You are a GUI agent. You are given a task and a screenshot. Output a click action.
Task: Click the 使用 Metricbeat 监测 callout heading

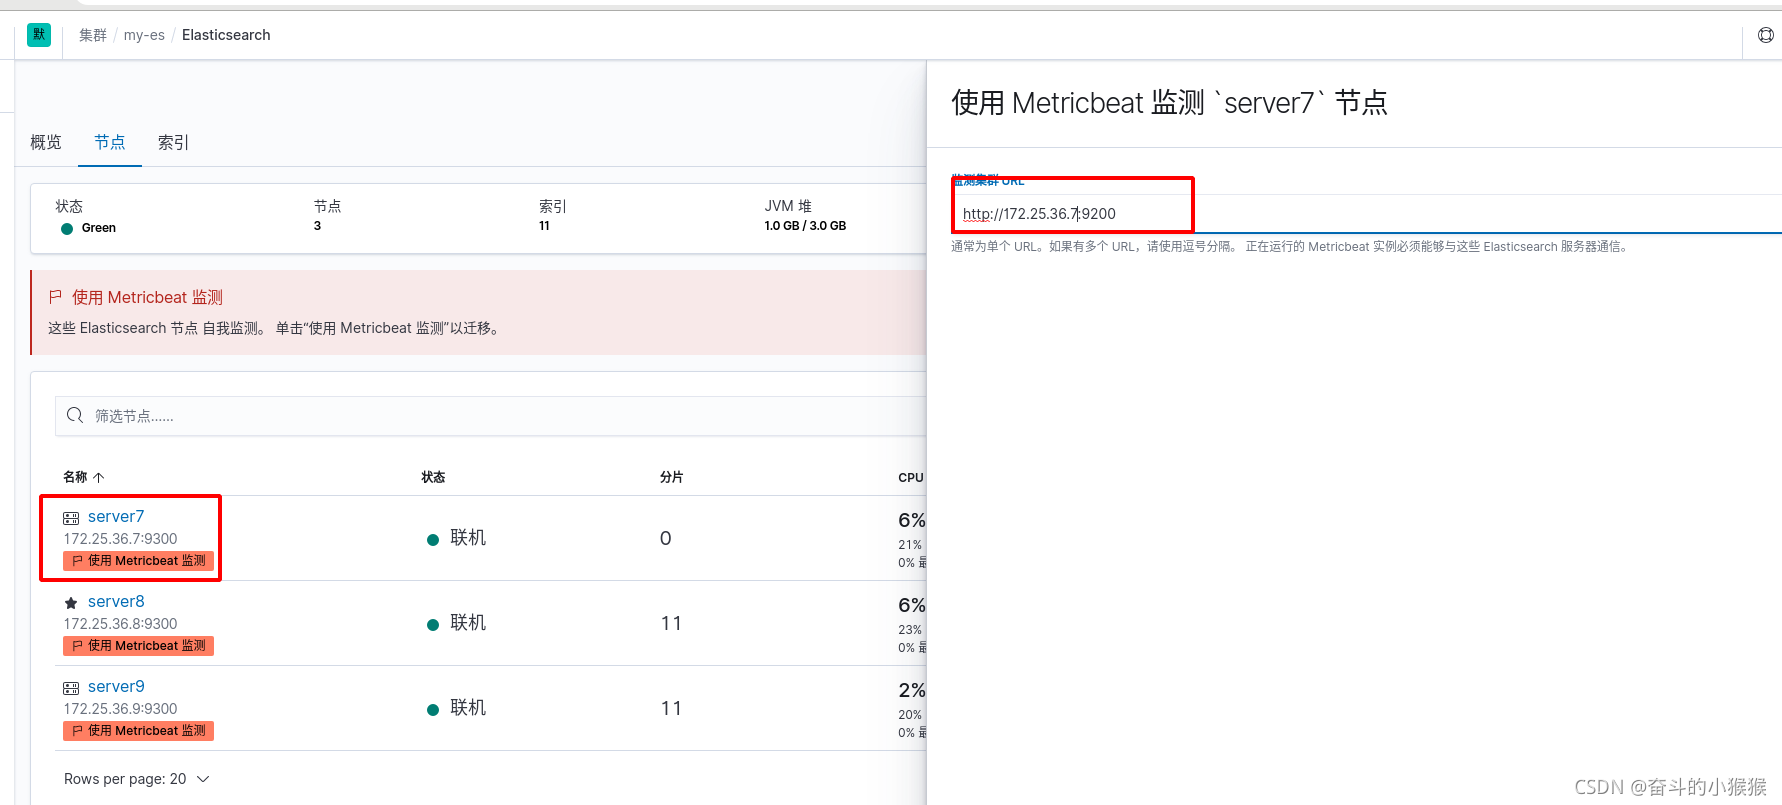147,297
